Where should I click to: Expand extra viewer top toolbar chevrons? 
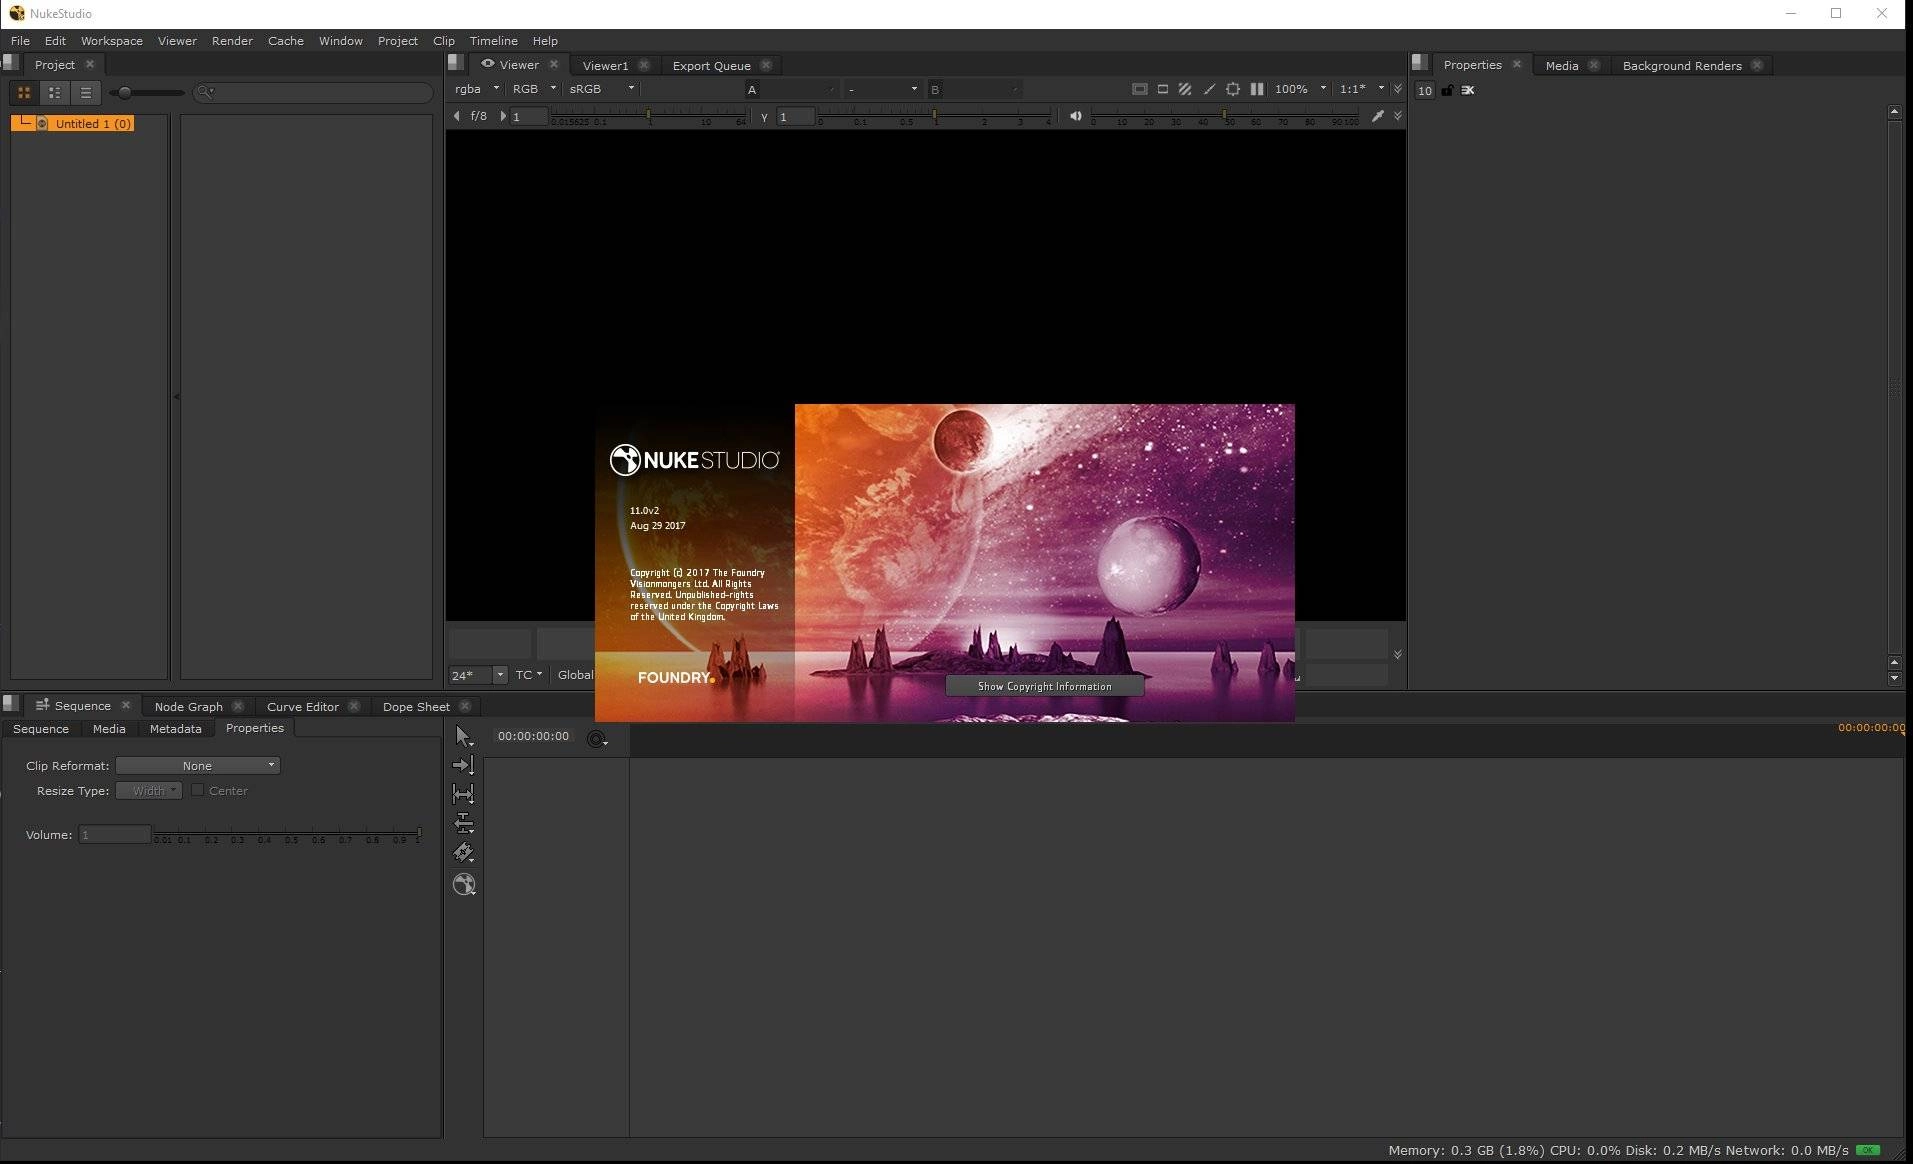pos(1397,89)
